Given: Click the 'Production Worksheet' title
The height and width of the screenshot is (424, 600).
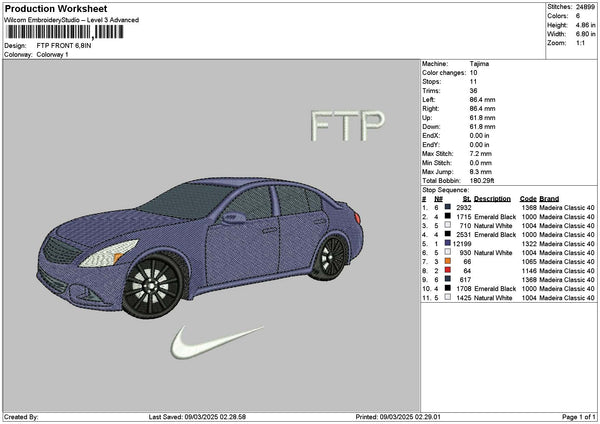Looking at the screenshot, I should point(56,9).
